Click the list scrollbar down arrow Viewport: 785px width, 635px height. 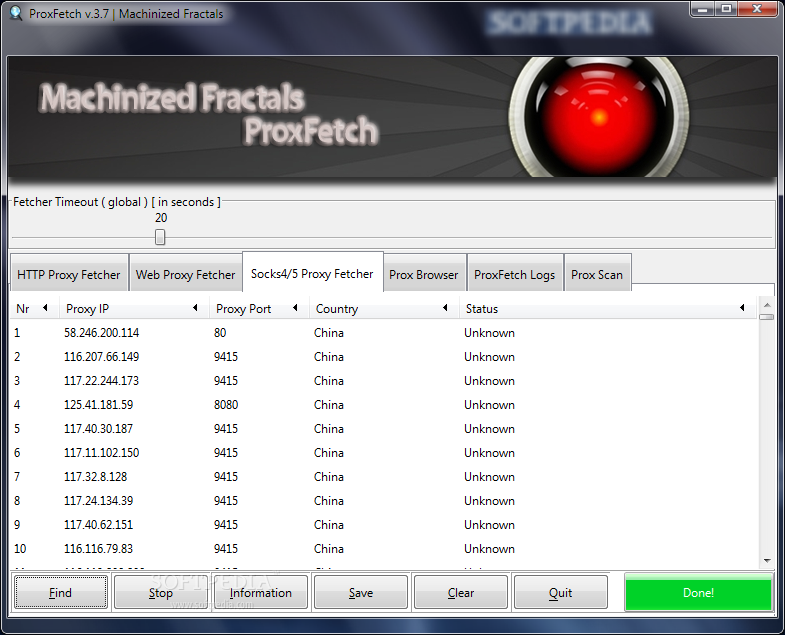(766, 561)
